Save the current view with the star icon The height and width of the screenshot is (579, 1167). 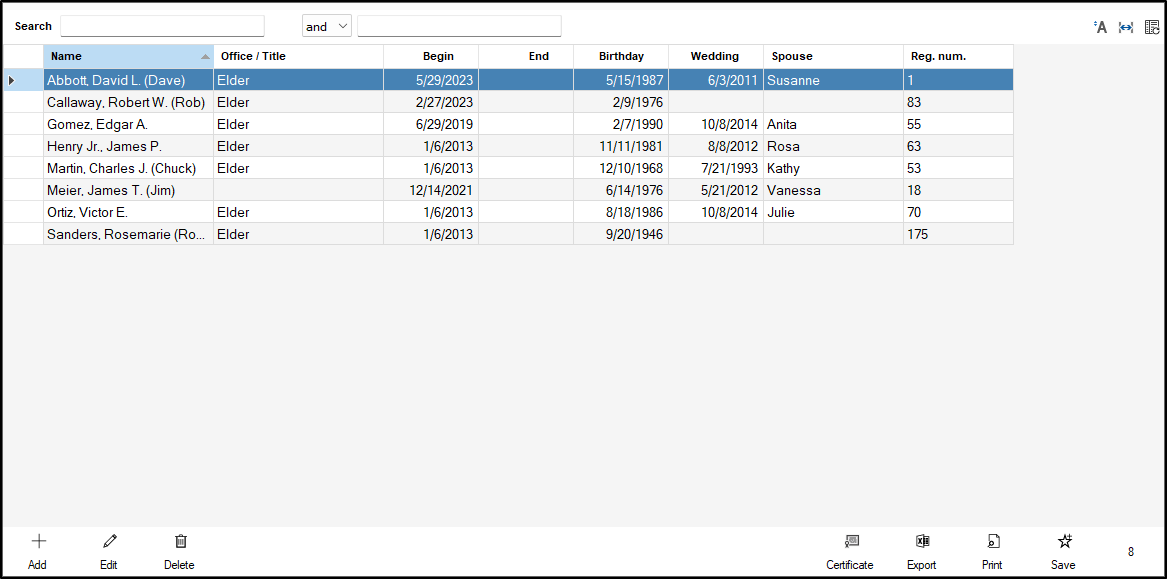tap(1064, 551)
